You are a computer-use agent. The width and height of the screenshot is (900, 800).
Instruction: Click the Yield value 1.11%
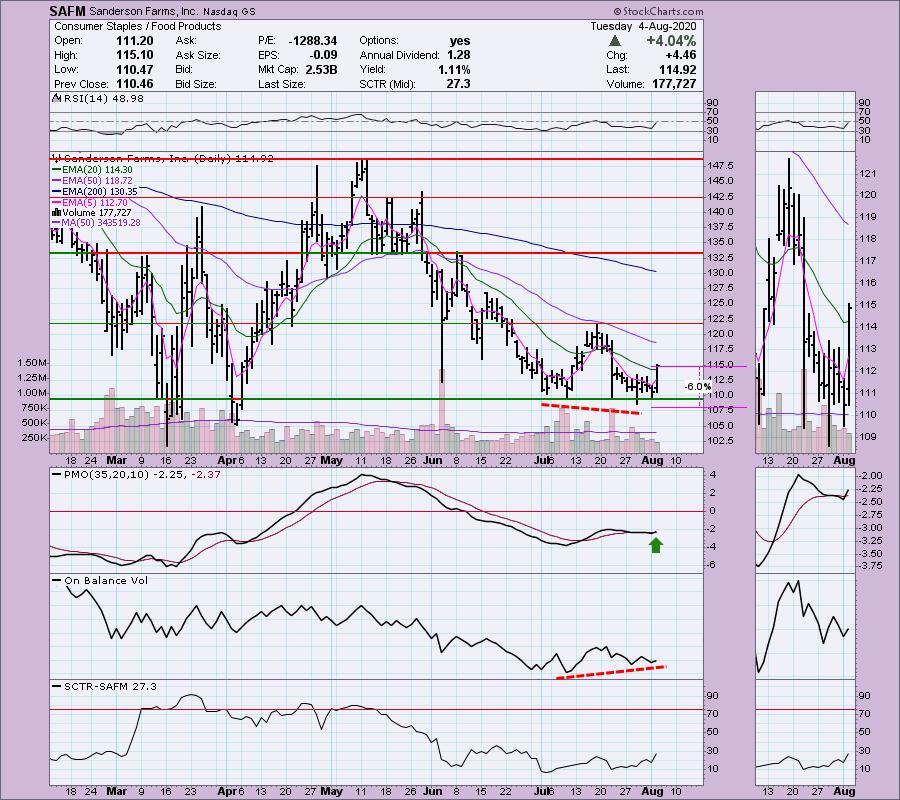(x=454, y=69)
